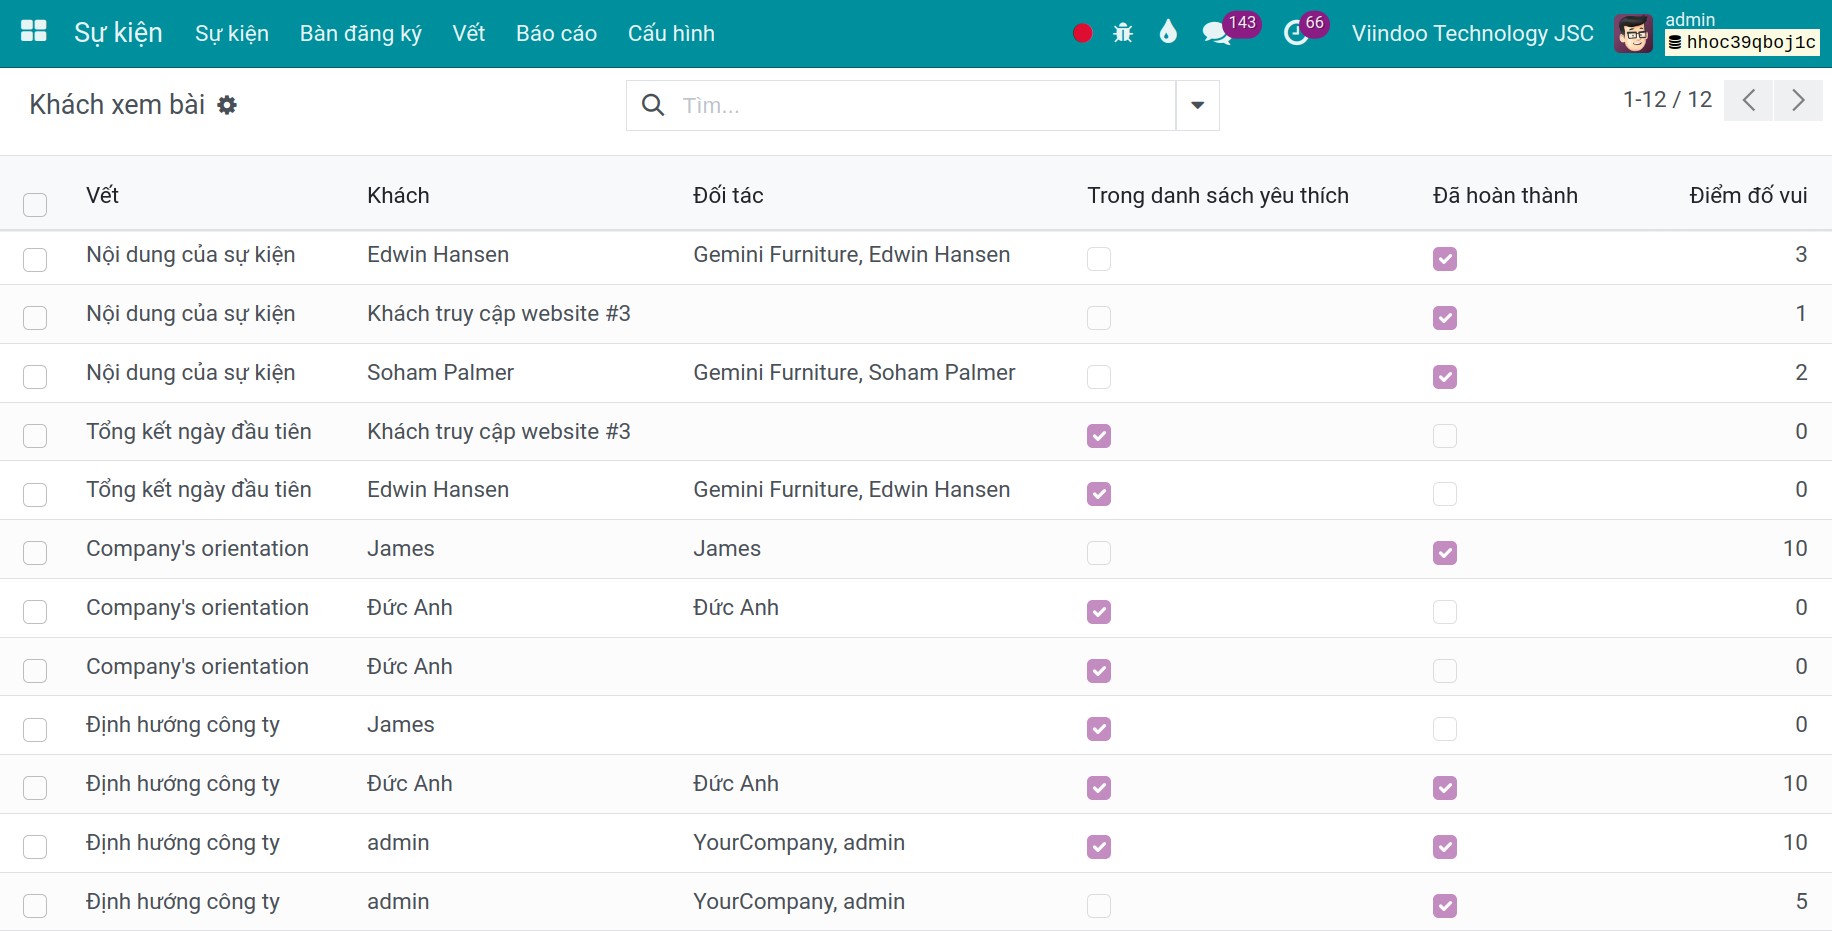Image resolution: width=1832 pixels, height=931 pixels.
Task: Go to next page arrow
Action: [x=1798, y=100]
